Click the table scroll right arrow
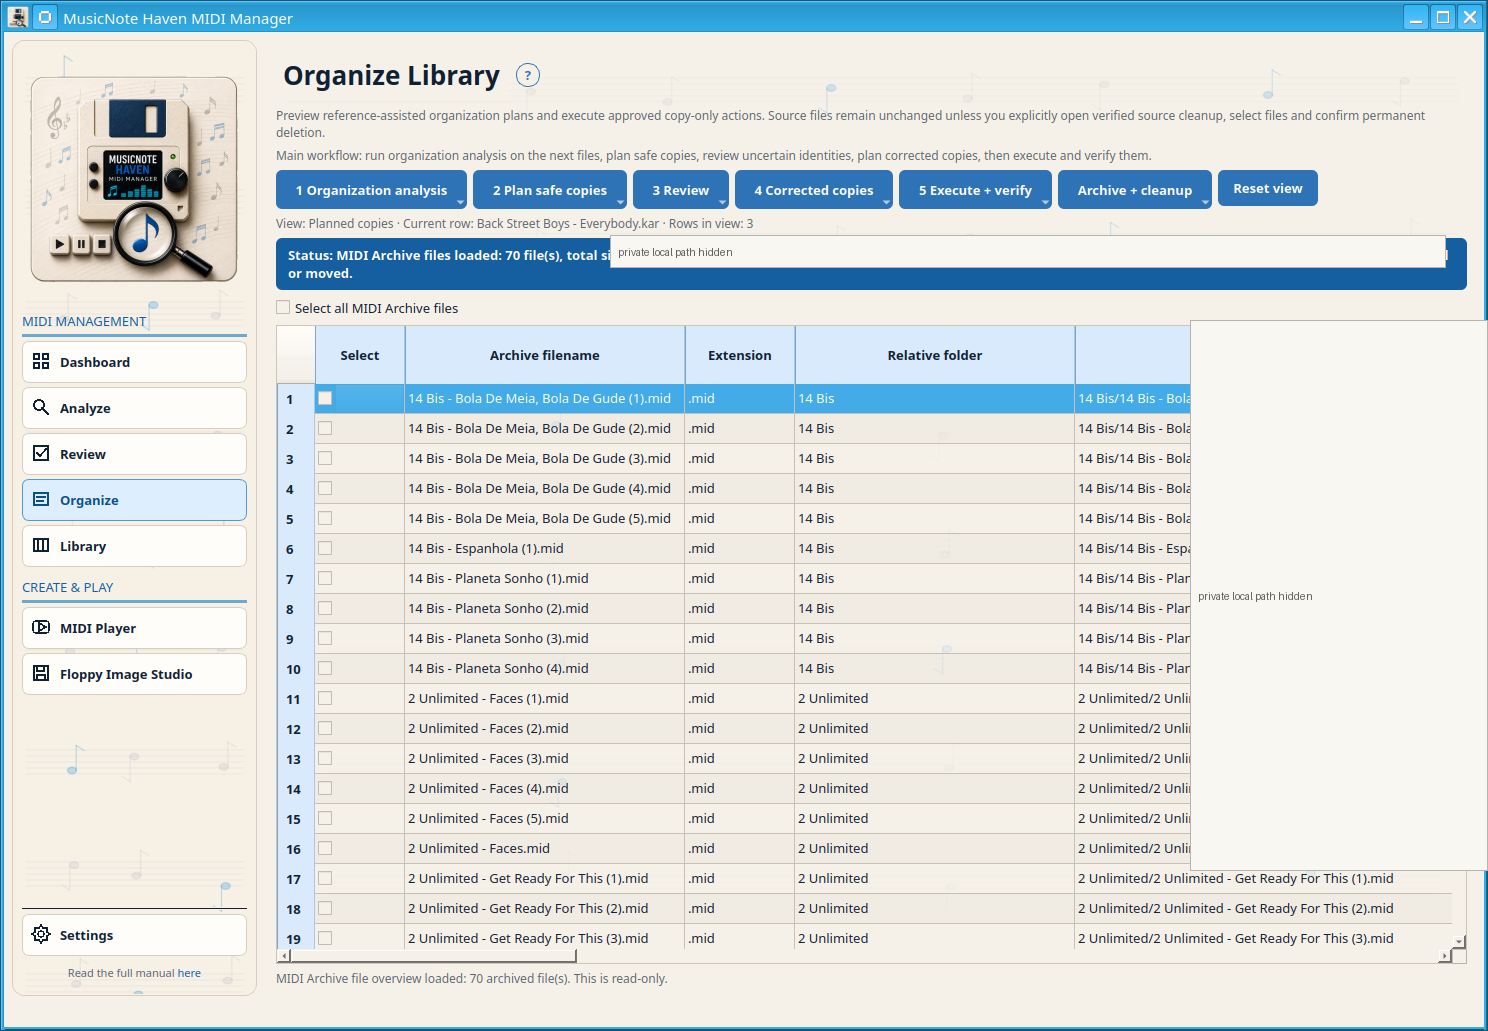 pyautogui.click(x=1444, y=956)
